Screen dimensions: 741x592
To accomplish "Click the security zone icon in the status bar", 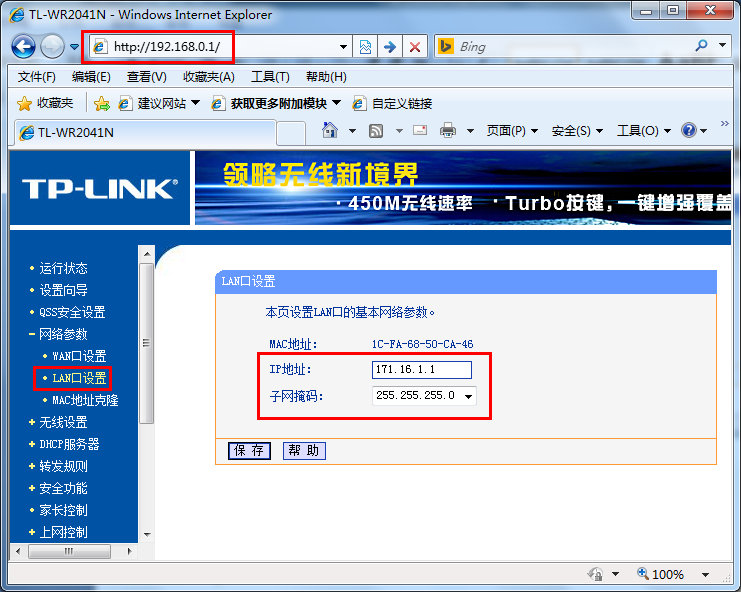I will (x=595, y=574).
